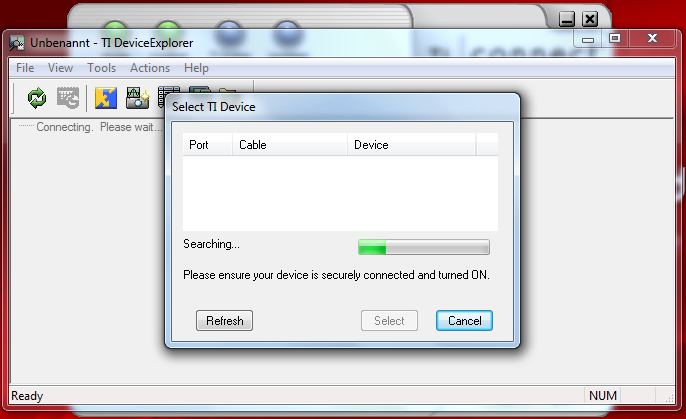Open the View menu
This screenshot has width=686, height=419.
[x=60, y=68]
